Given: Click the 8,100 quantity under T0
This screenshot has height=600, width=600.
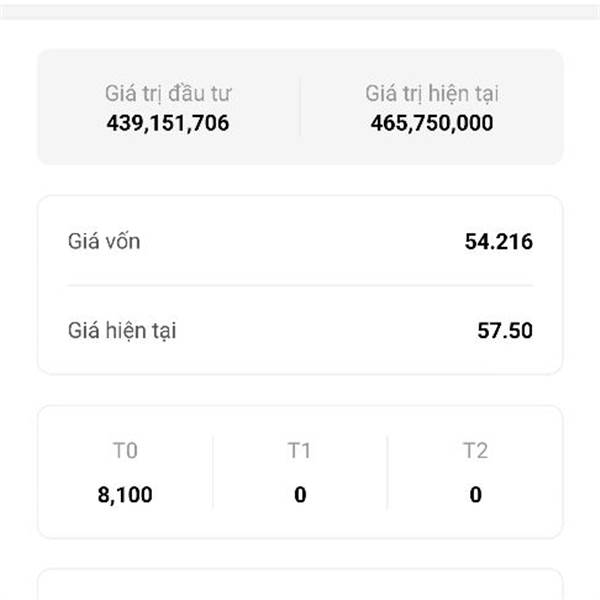Looking at the screenshot, I should tap(126, 494).
